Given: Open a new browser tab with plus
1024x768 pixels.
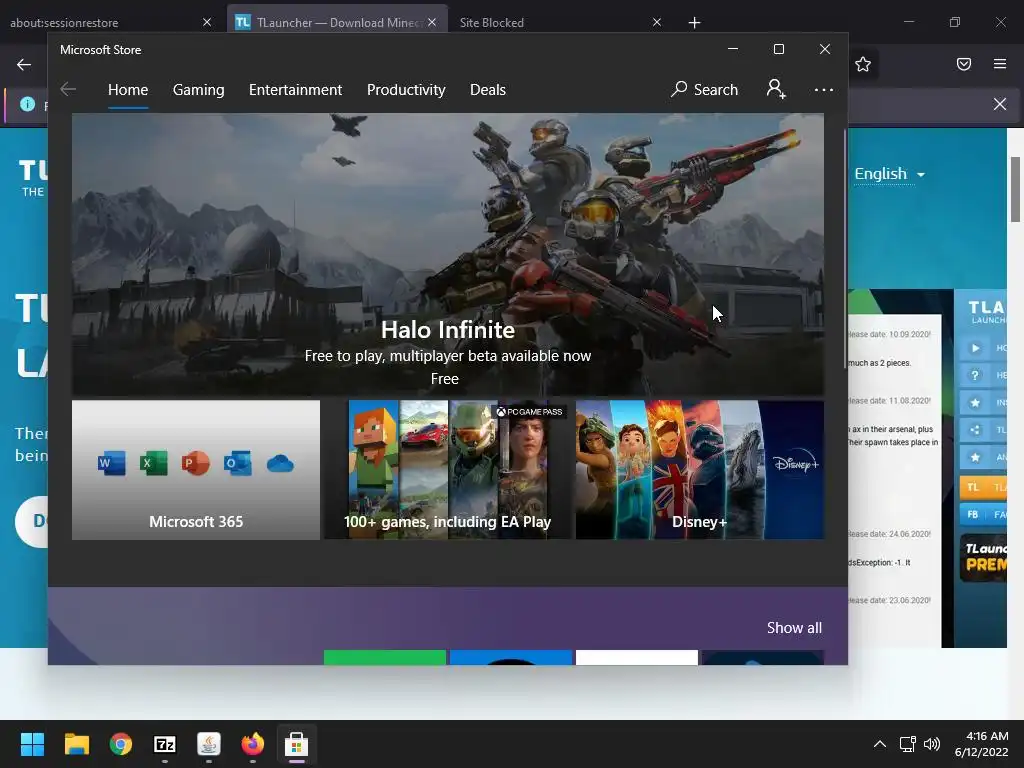Looking at the screenshot, I should (694, 23).
